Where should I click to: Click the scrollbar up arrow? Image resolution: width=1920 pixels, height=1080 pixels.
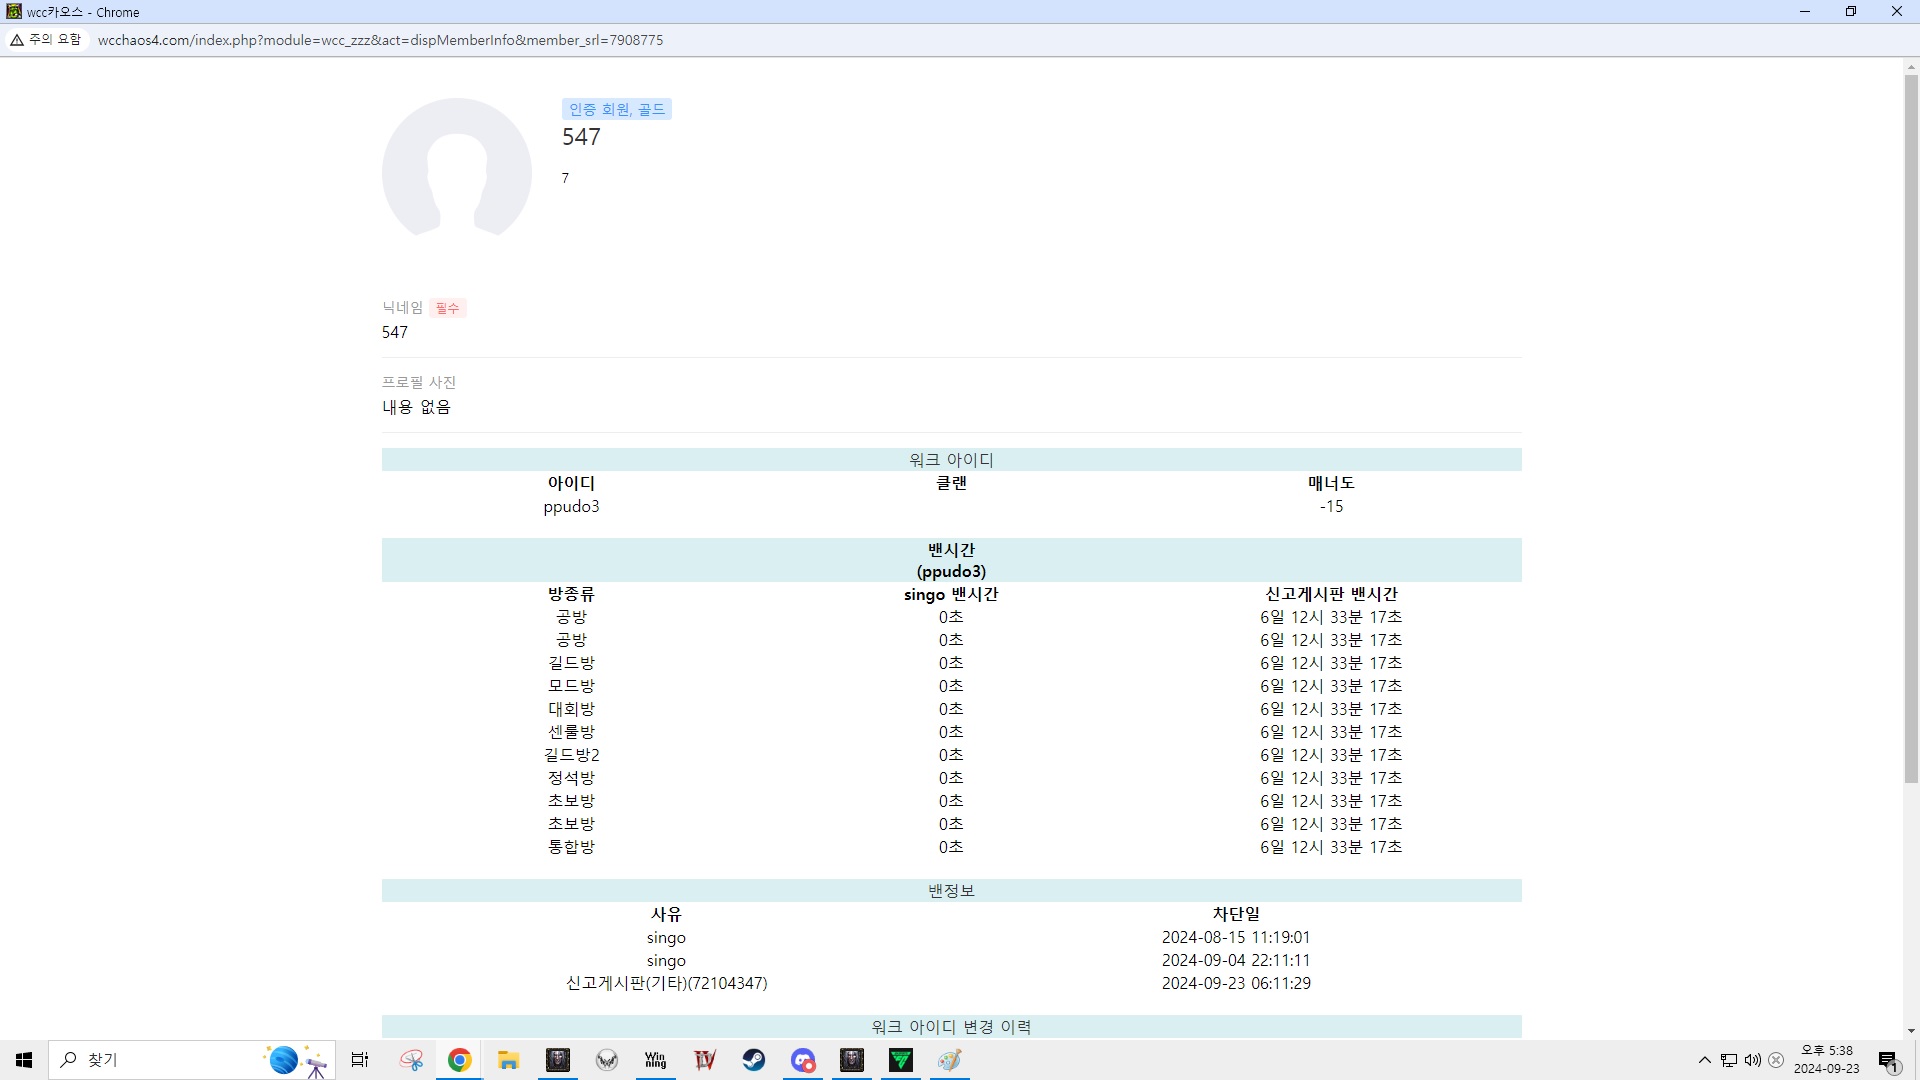click(x=1911, y=67)
